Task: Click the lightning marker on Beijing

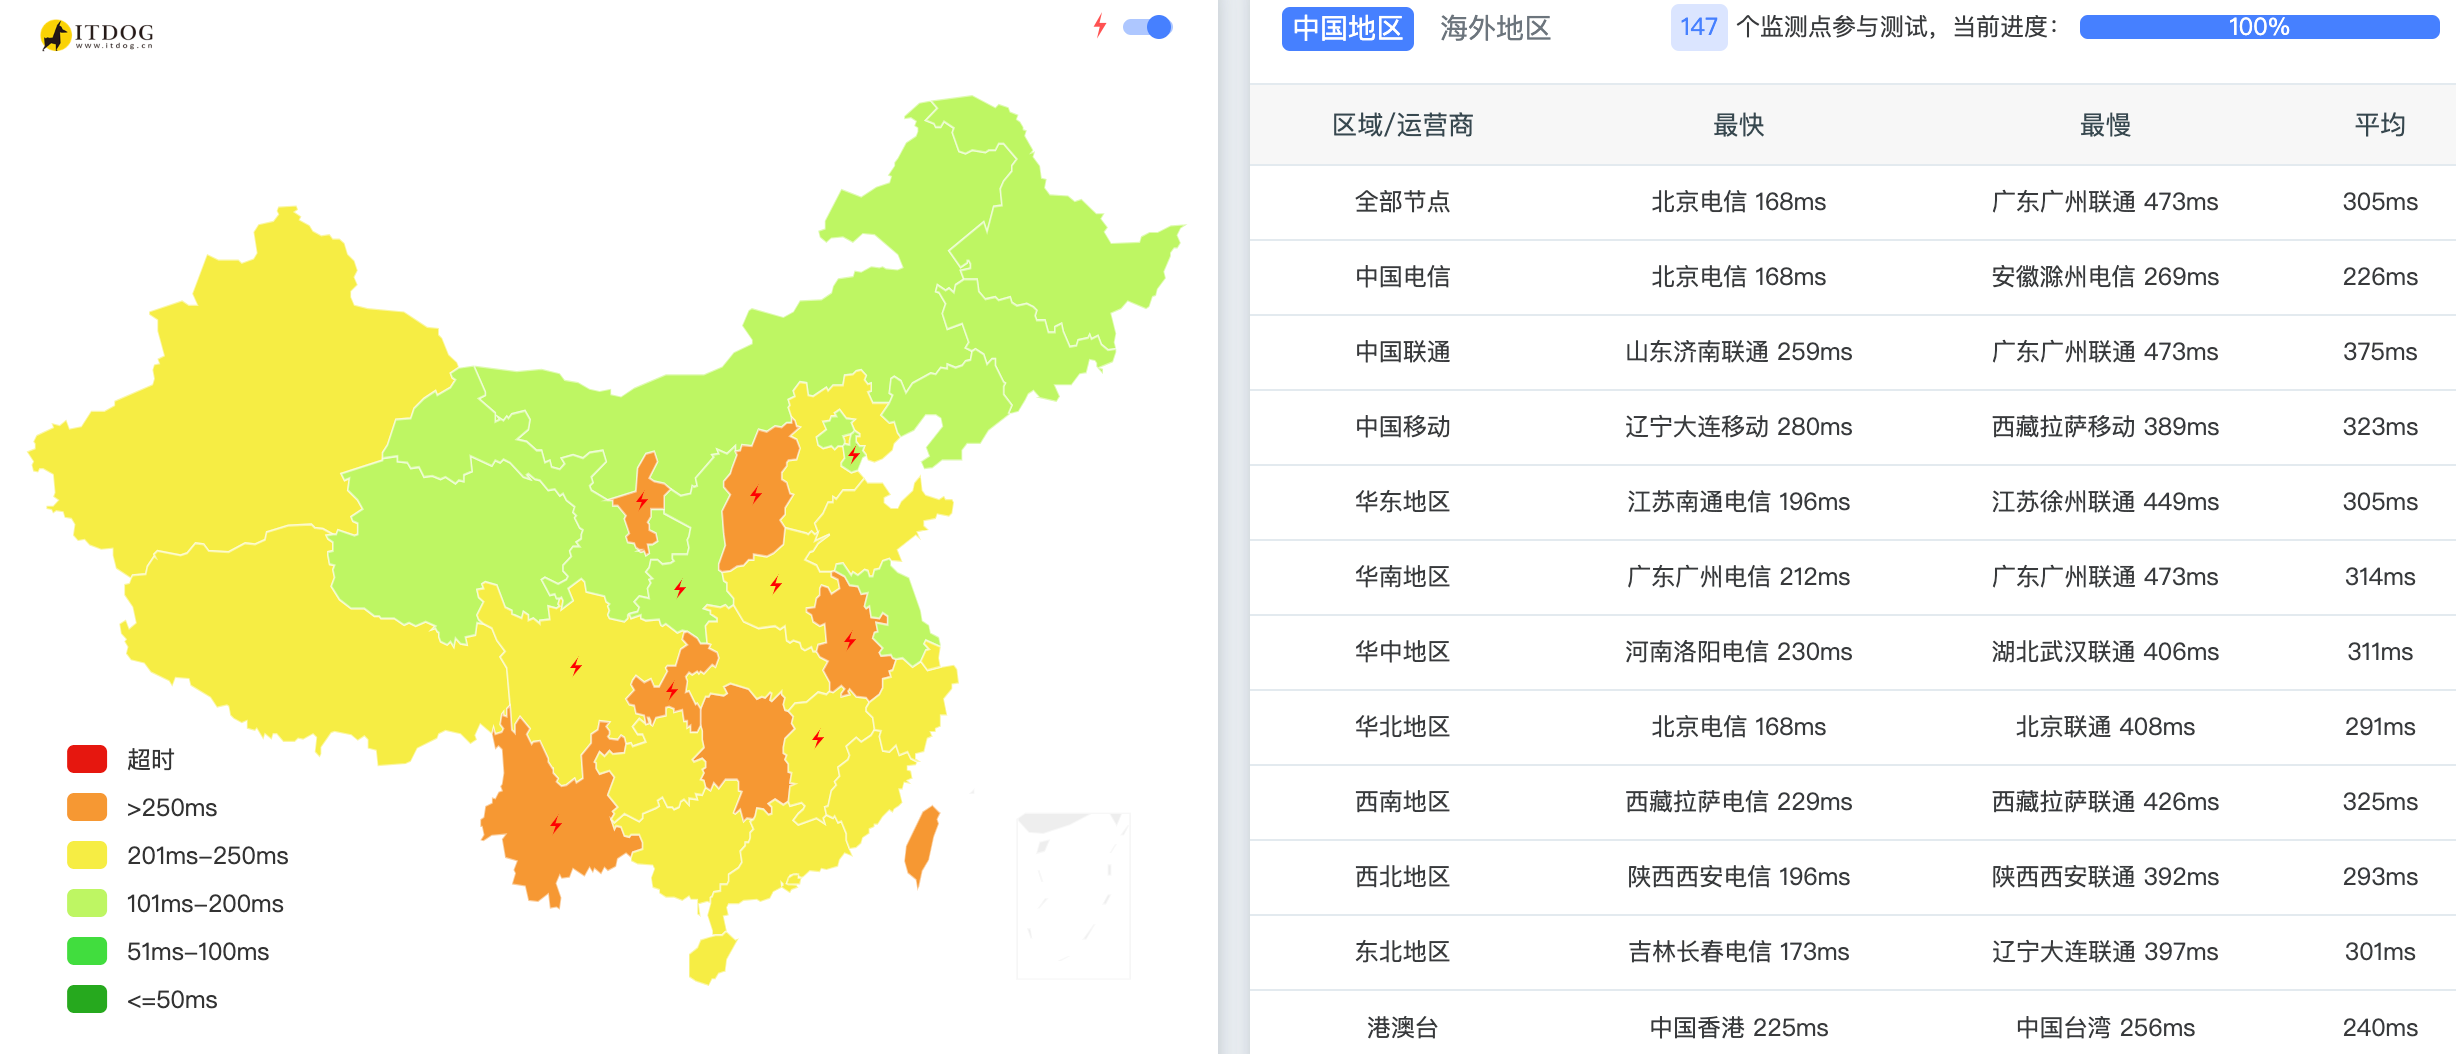Action: pos(854,455)
